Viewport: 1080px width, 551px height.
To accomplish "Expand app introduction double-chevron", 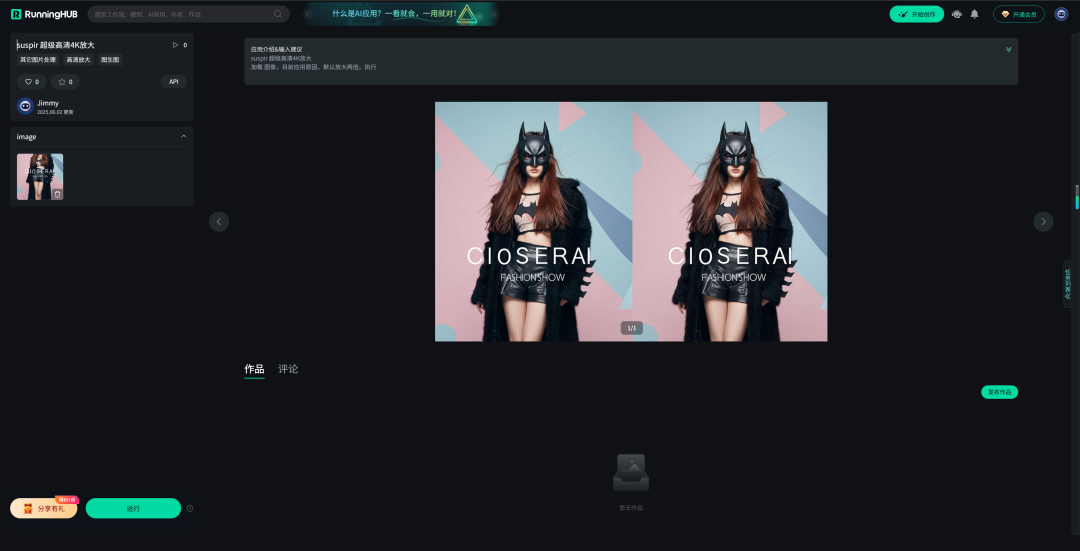I will point(1008,49).
